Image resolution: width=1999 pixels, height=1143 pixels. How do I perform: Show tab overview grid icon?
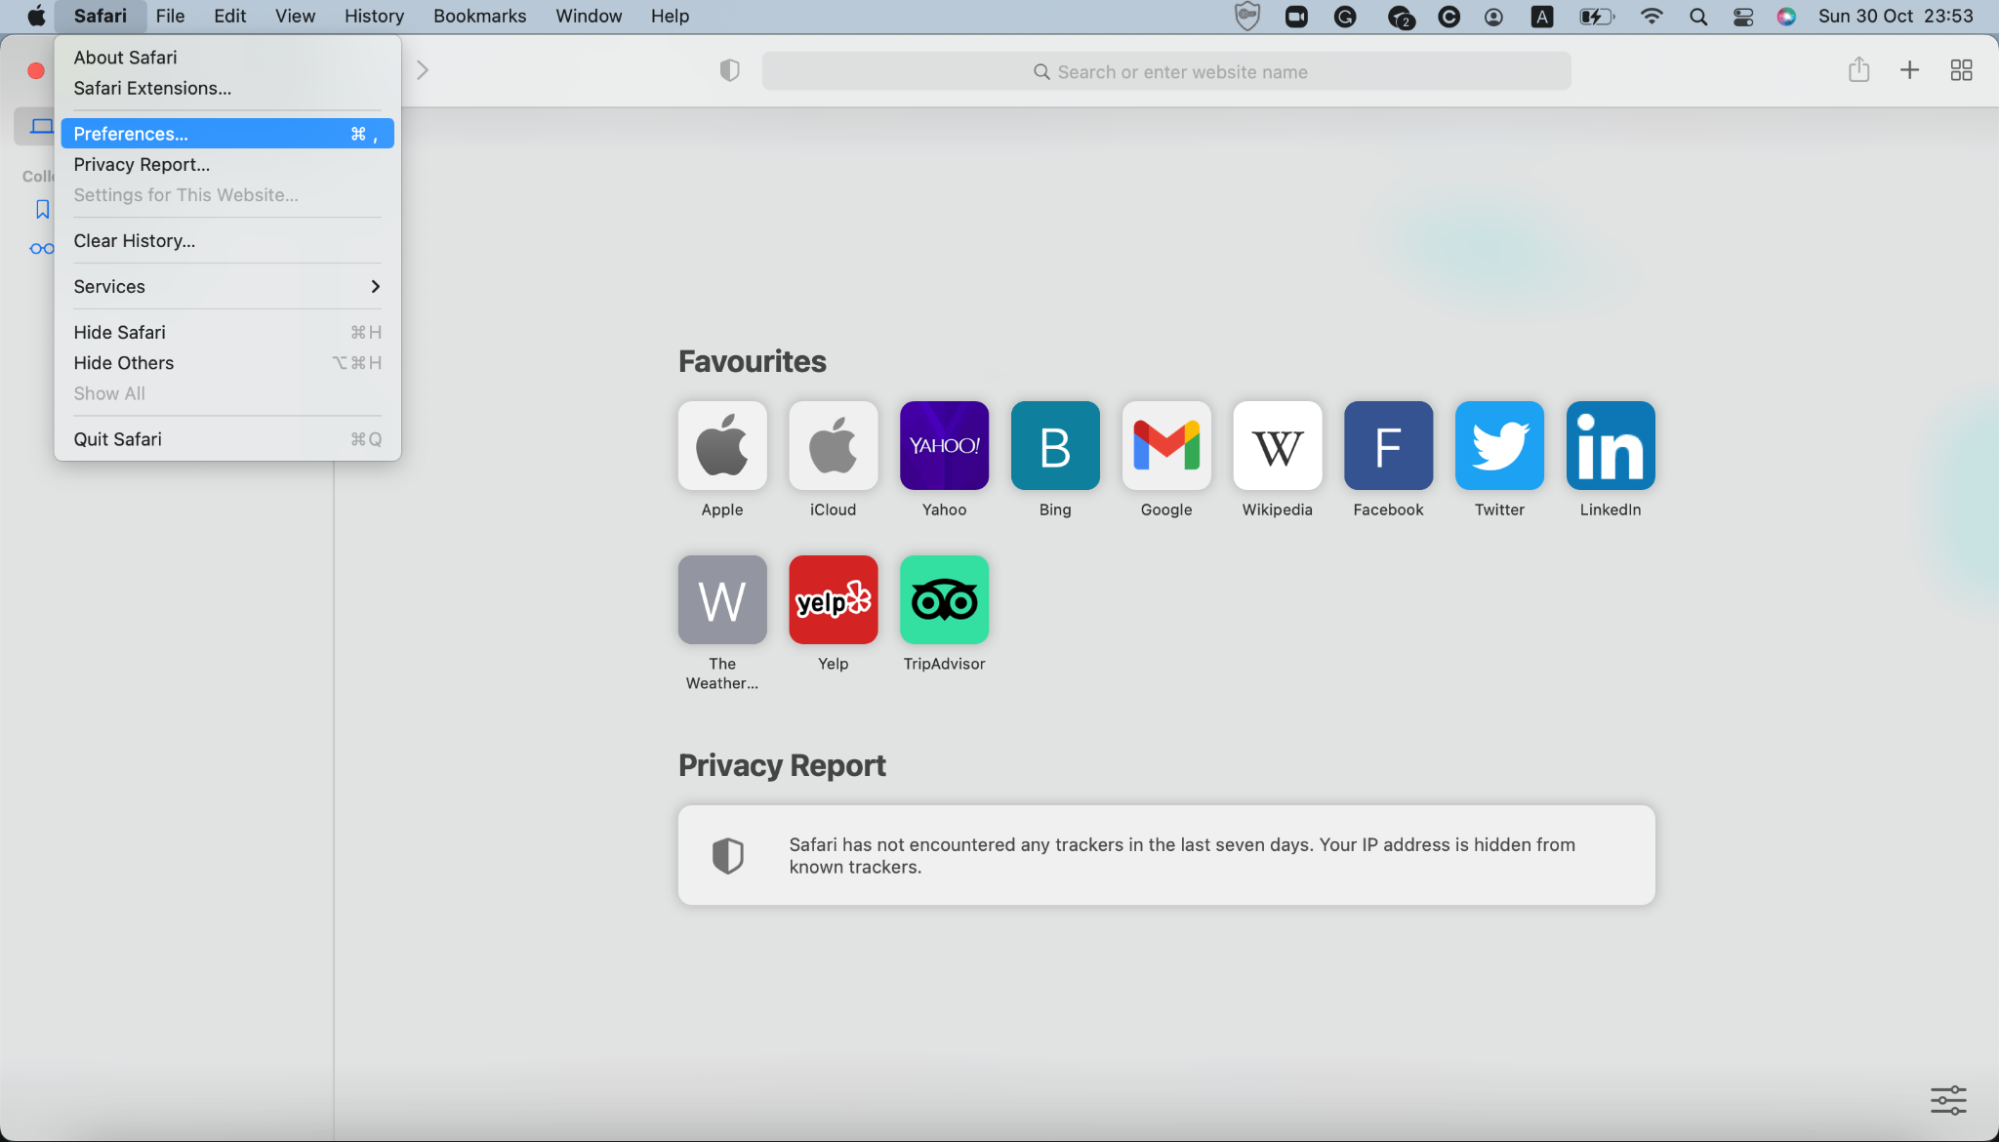pyautogui.click(x=1961, y=70)
